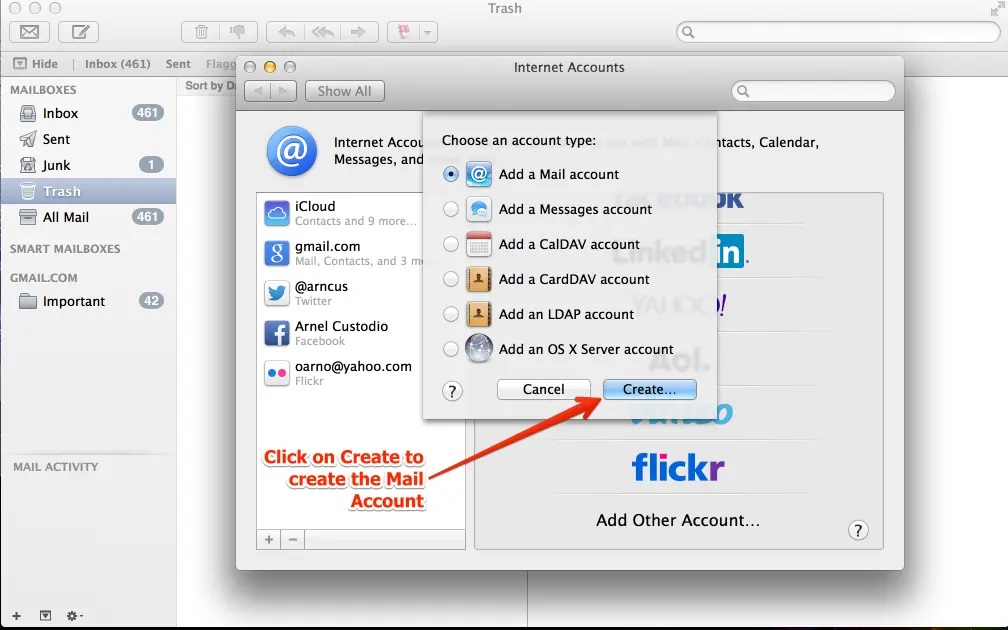Click the Get Mail envelope icon
This screenshot has height=630, width=1008.
click(30, 32)
